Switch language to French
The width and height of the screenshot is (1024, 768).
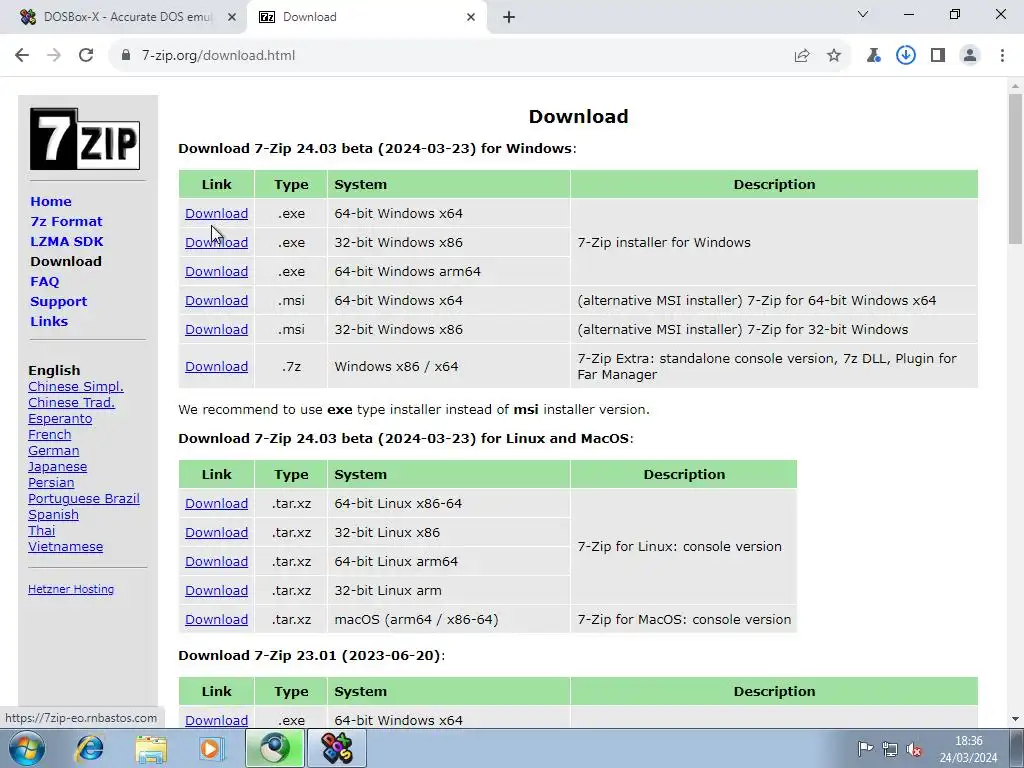50,435
